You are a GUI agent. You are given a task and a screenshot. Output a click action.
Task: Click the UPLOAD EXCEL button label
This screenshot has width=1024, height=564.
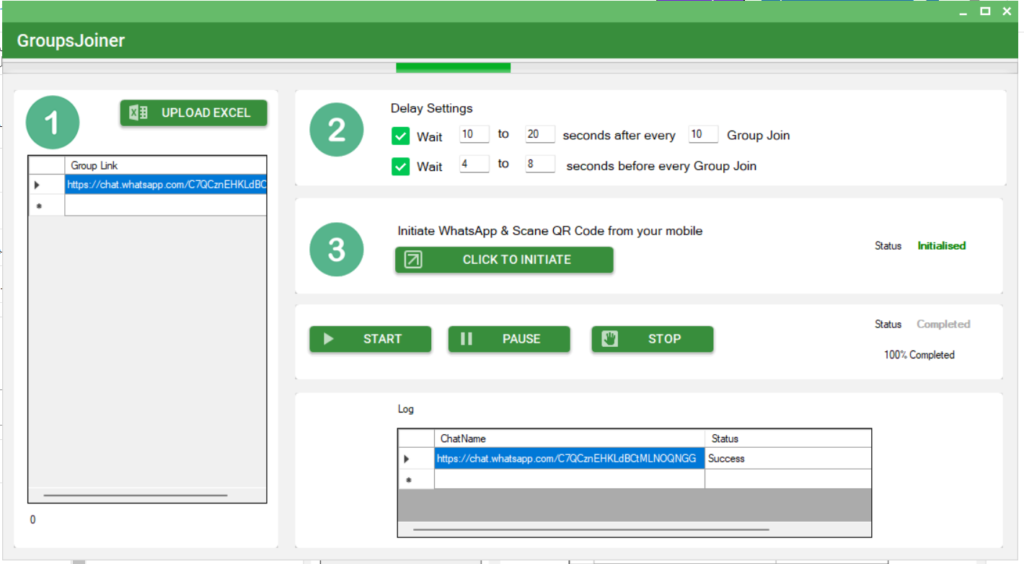point(206,113)
